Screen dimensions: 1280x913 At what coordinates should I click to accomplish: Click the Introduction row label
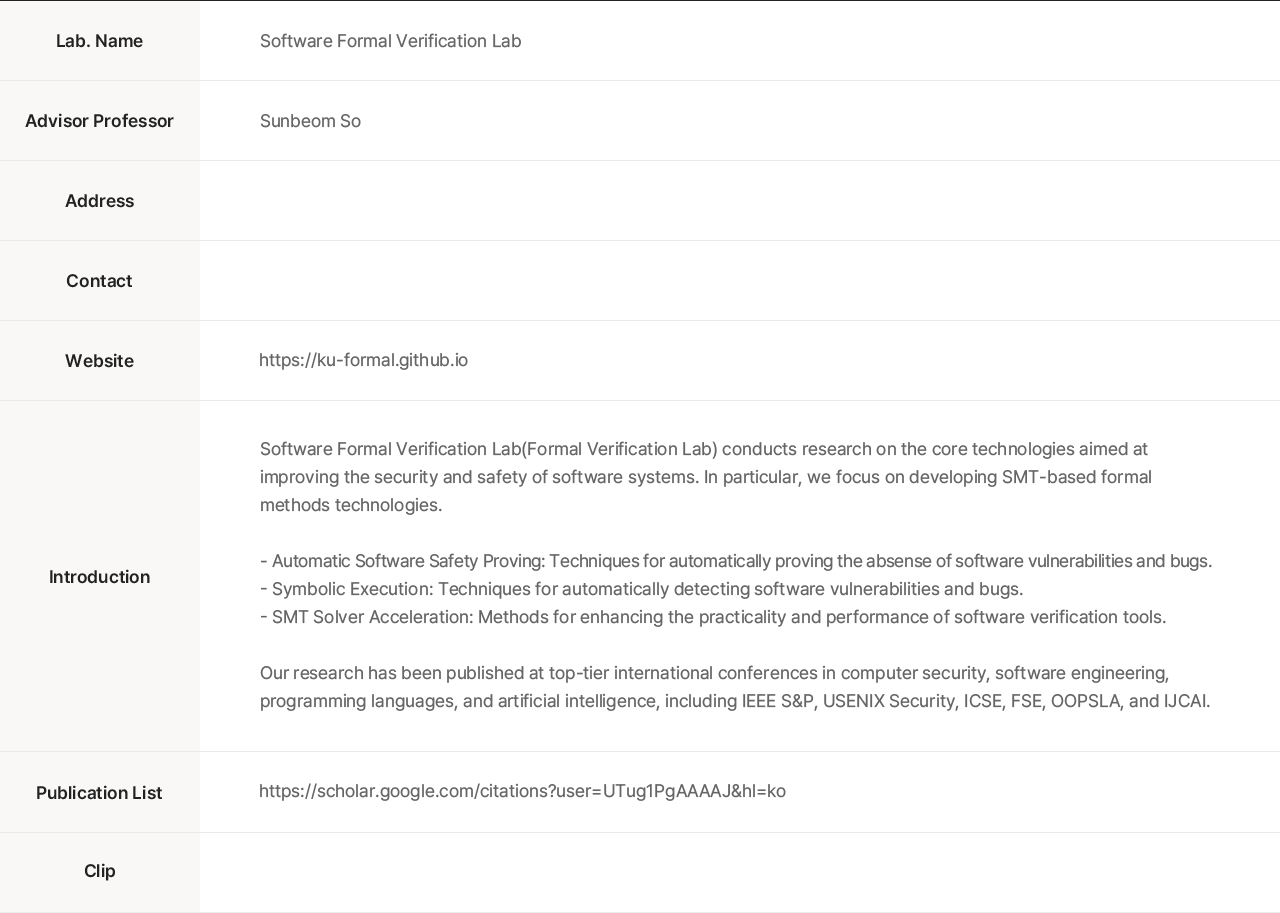pos(99,577)
